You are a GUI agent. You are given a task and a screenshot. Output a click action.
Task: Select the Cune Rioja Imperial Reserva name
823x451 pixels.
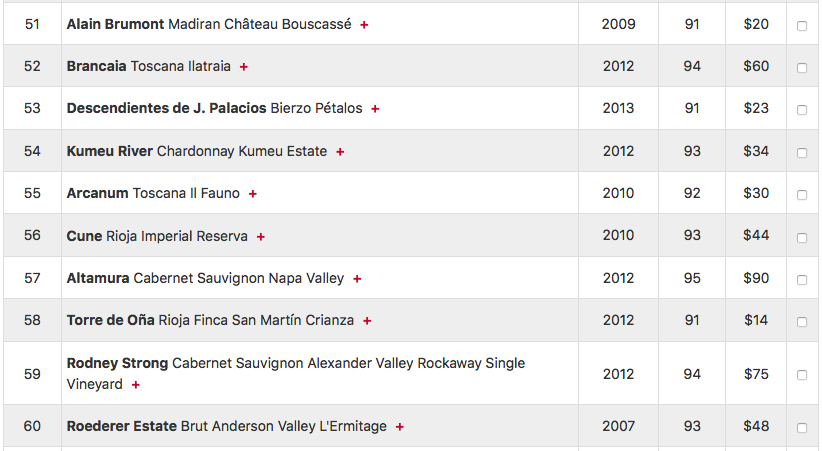[x=157, y=236]
